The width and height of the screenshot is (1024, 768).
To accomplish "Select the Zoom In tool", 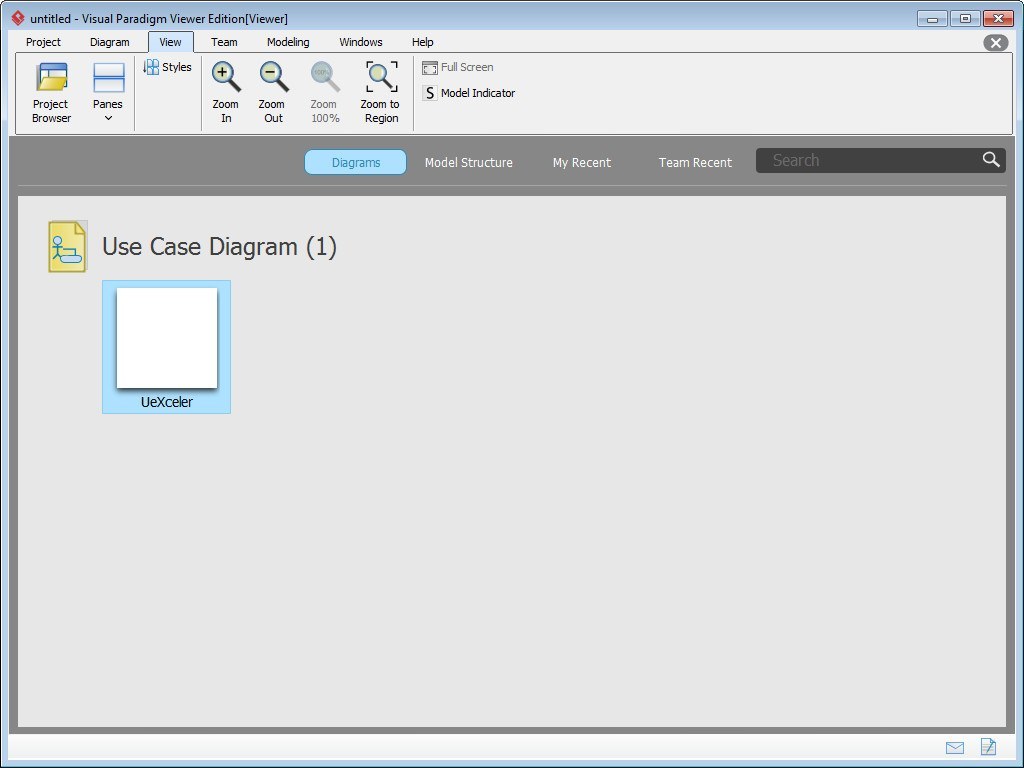I will (225, 91).
